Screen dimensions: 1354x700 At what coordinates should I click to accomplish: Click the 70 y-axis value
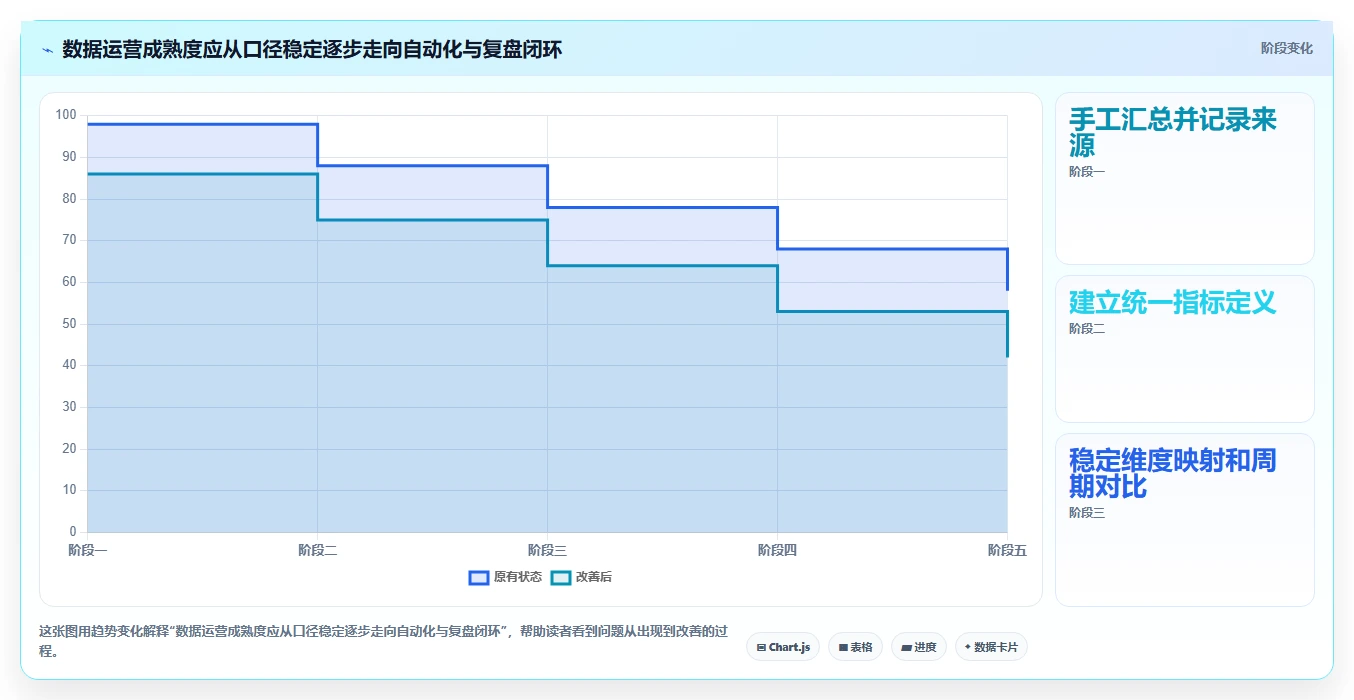tap(69, 240)
